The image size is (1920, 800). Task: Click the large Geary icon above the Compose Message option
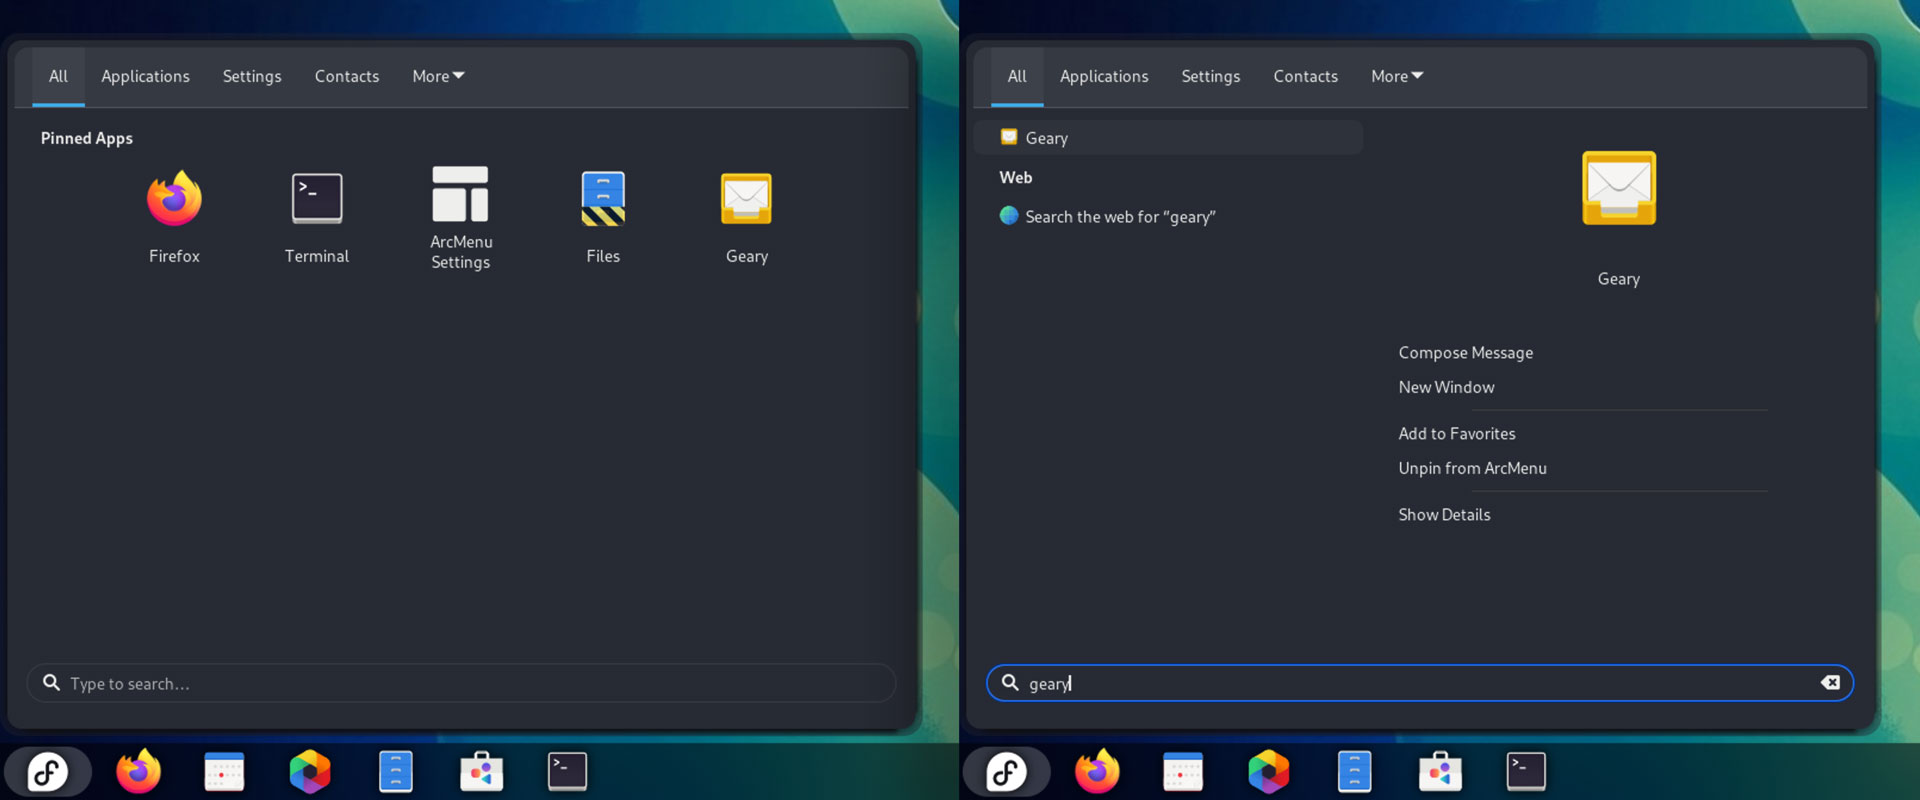point(1618,189)
